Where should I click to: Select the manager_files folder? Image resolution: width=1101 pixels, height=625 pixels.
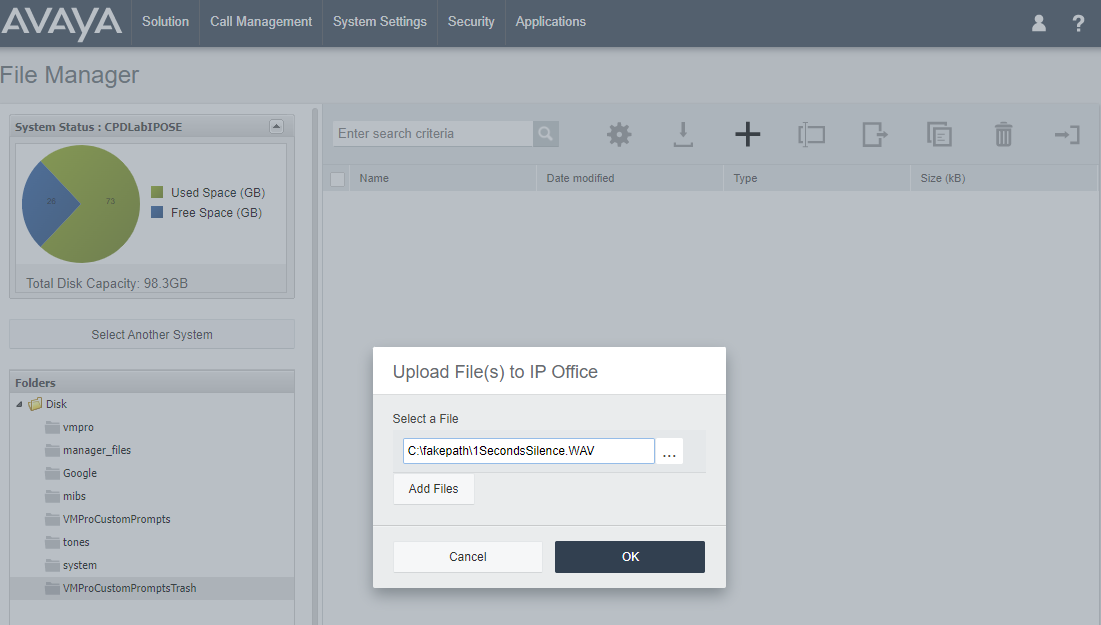[x=97, y=450]
